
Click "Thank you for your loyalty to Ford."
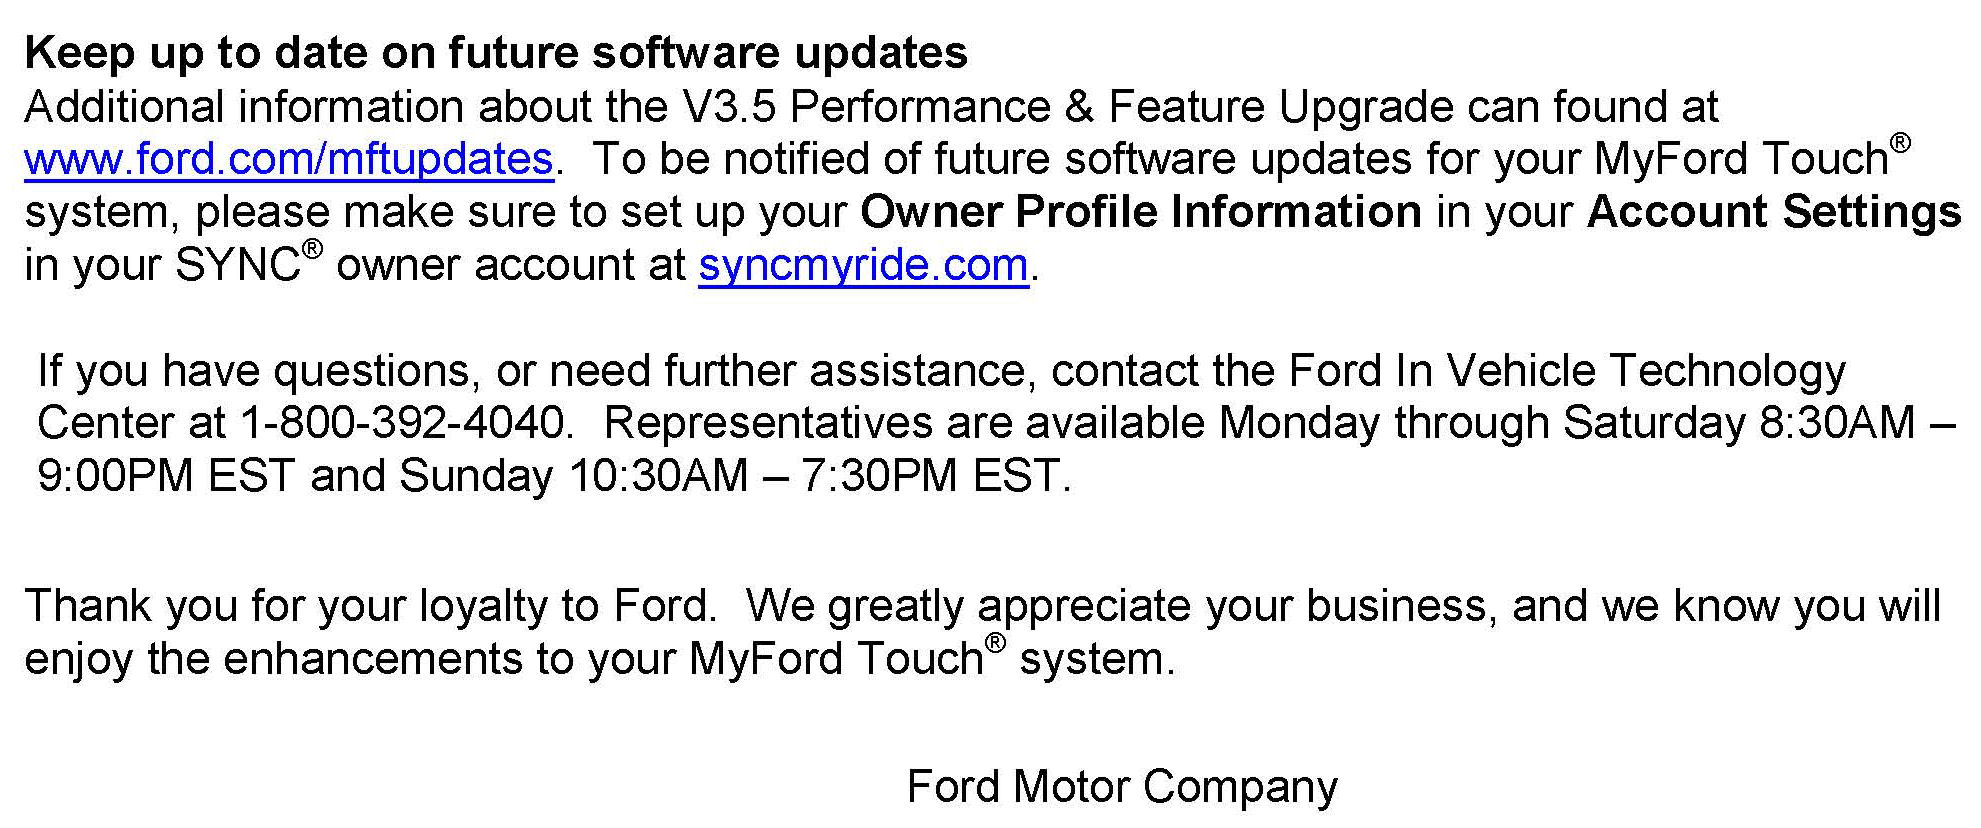371,607
